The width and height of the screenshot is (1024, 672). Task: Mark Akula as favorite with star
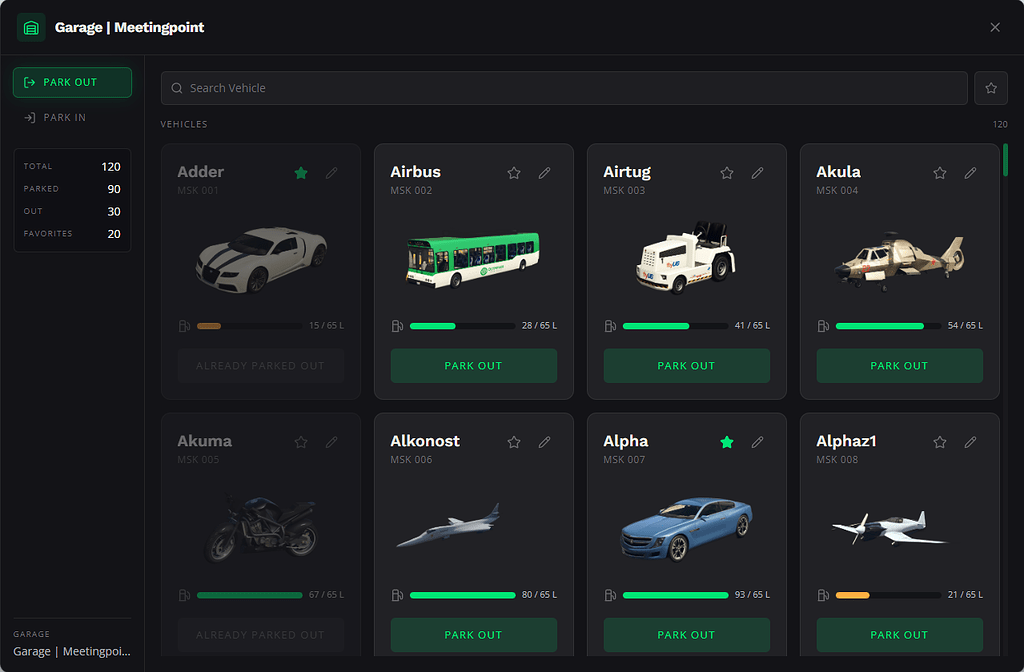[940, 173]
